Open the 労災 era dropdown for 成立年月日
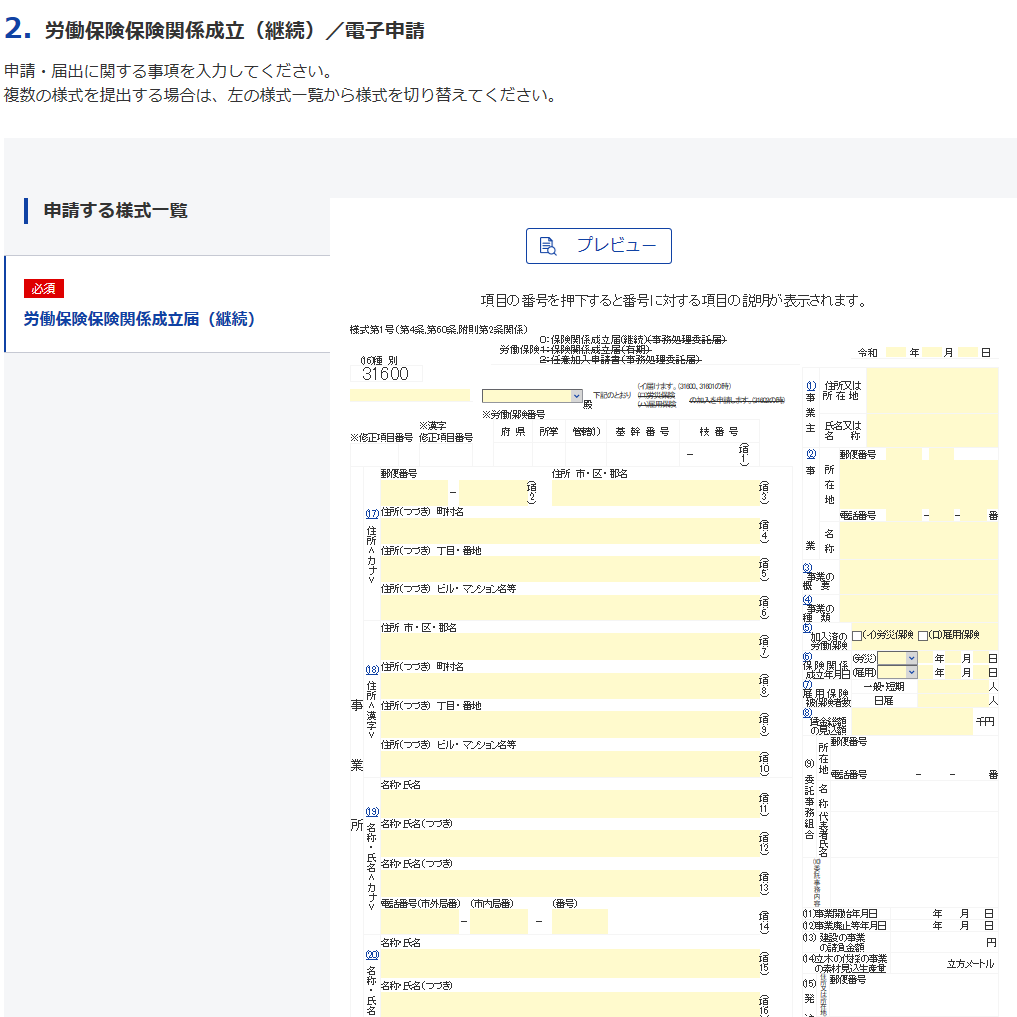Screen dimensions: 1017x1017 [897, 658]
